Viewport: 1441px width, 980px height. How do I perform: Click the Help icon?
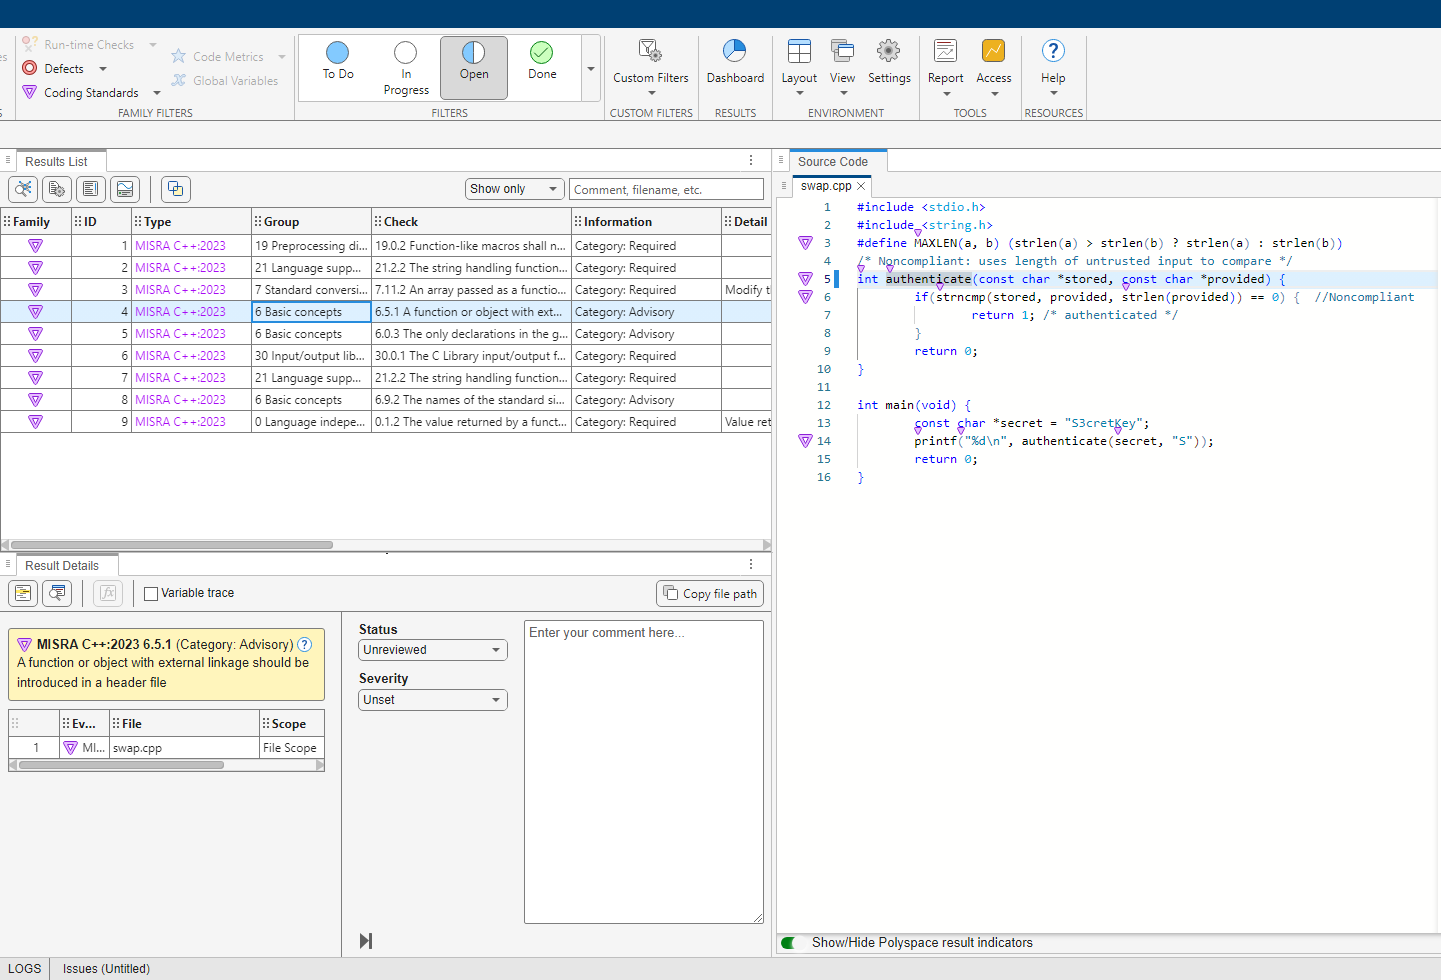(x=1053, y=52)
